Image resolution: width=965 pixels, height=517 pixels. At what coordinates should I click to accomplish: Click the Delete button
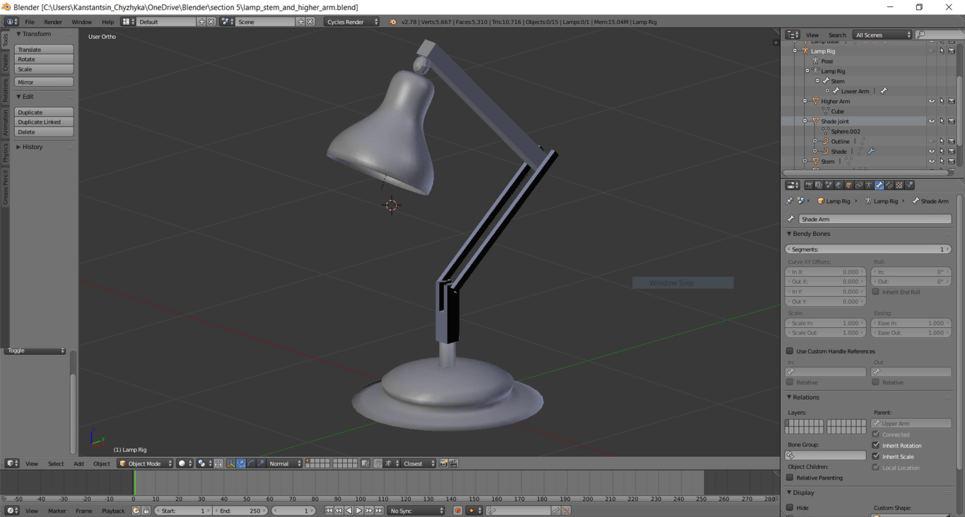tap(44, 132)
